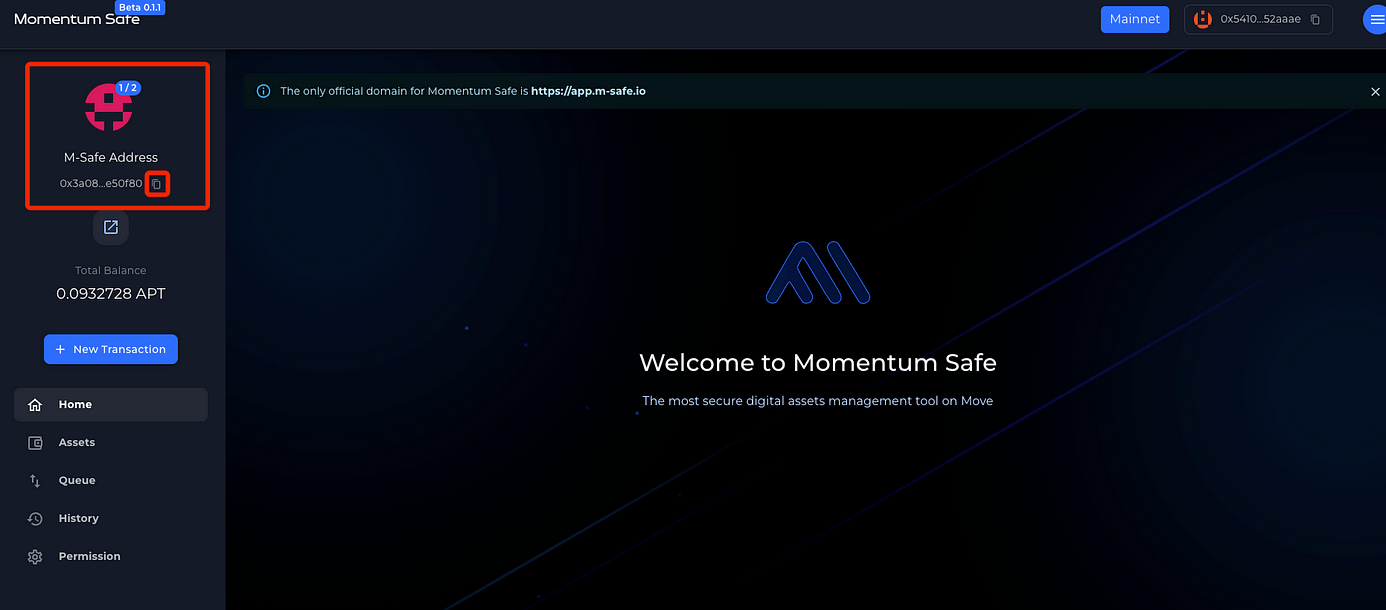Click the info icon in the banner

[263, 91]
